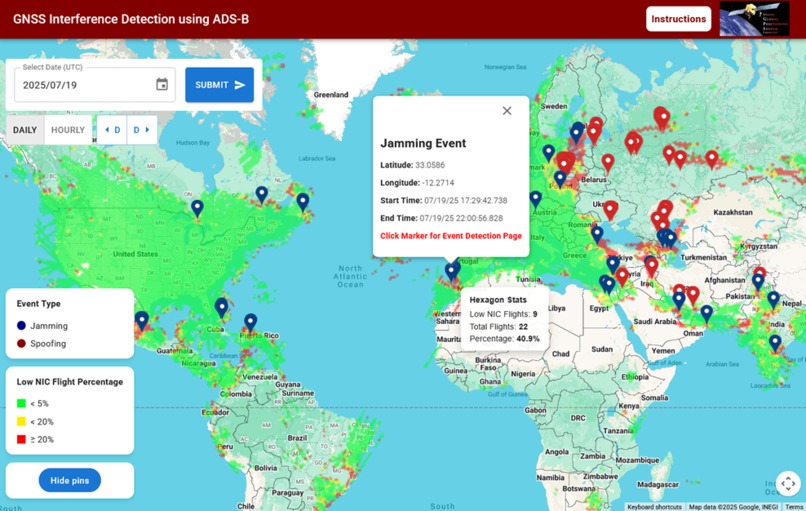
Task: Click jamming pin near Greece
Action: pos(597,233)
